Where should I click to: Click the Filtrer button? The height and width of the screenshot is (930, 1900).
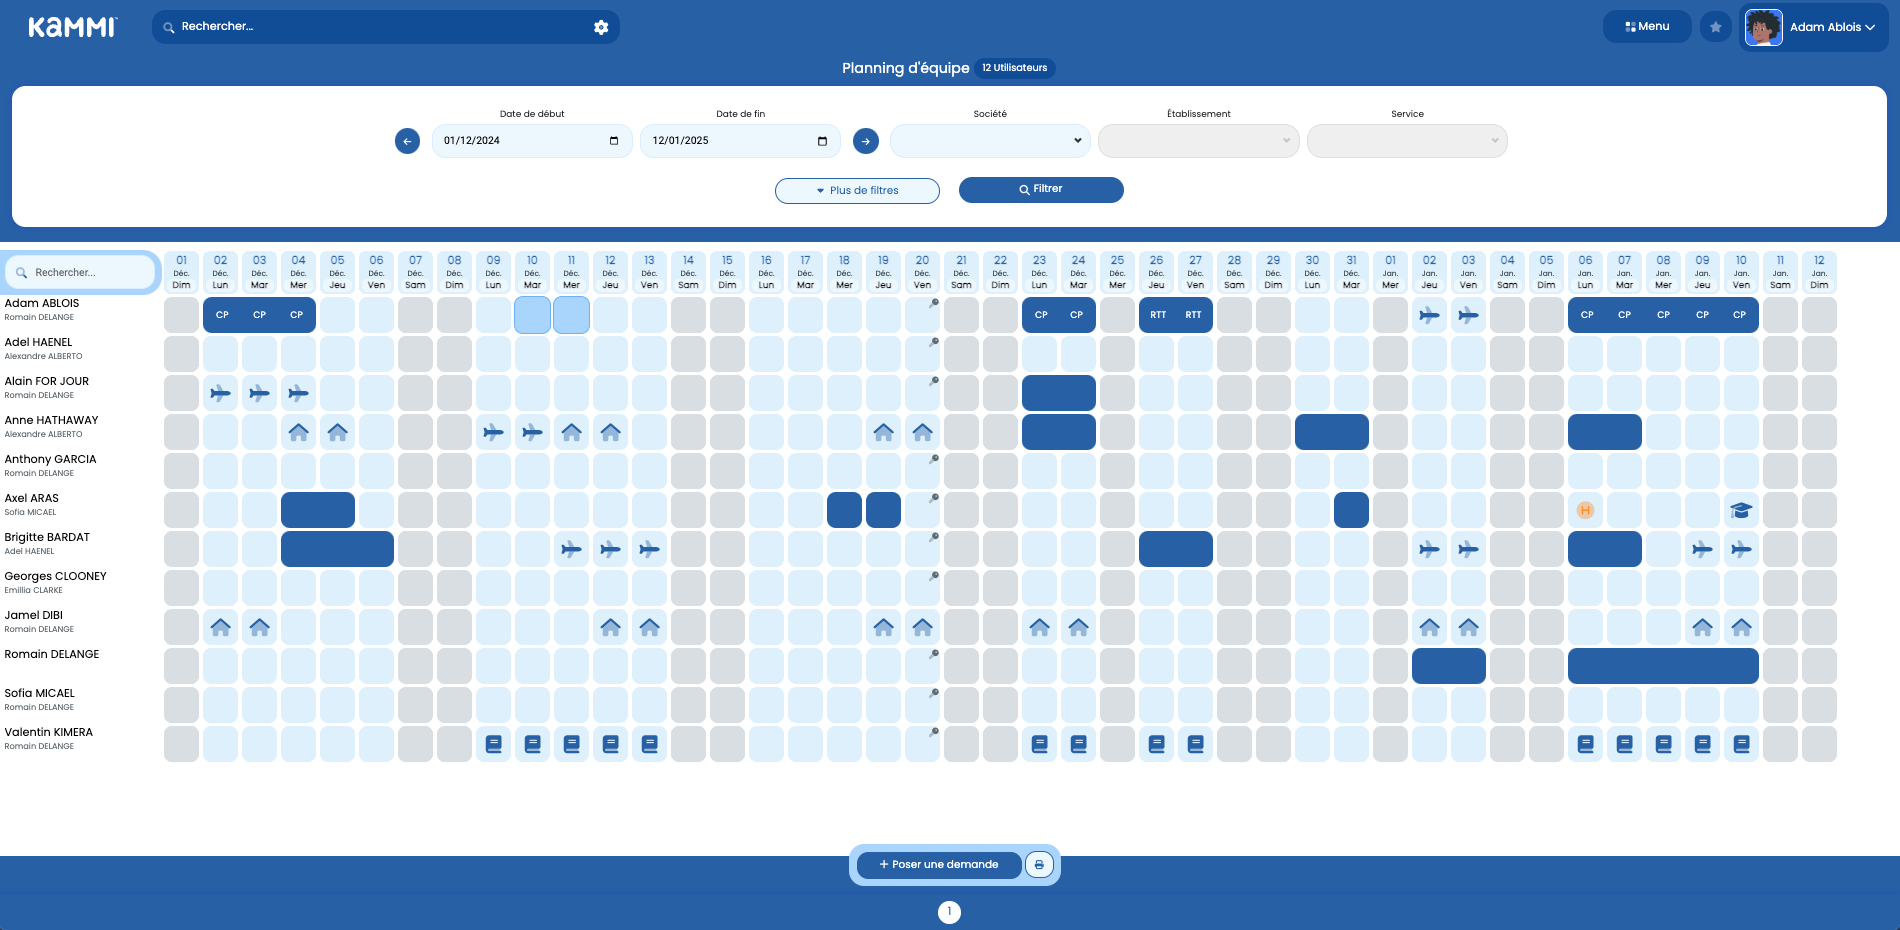click(1041, 189)
